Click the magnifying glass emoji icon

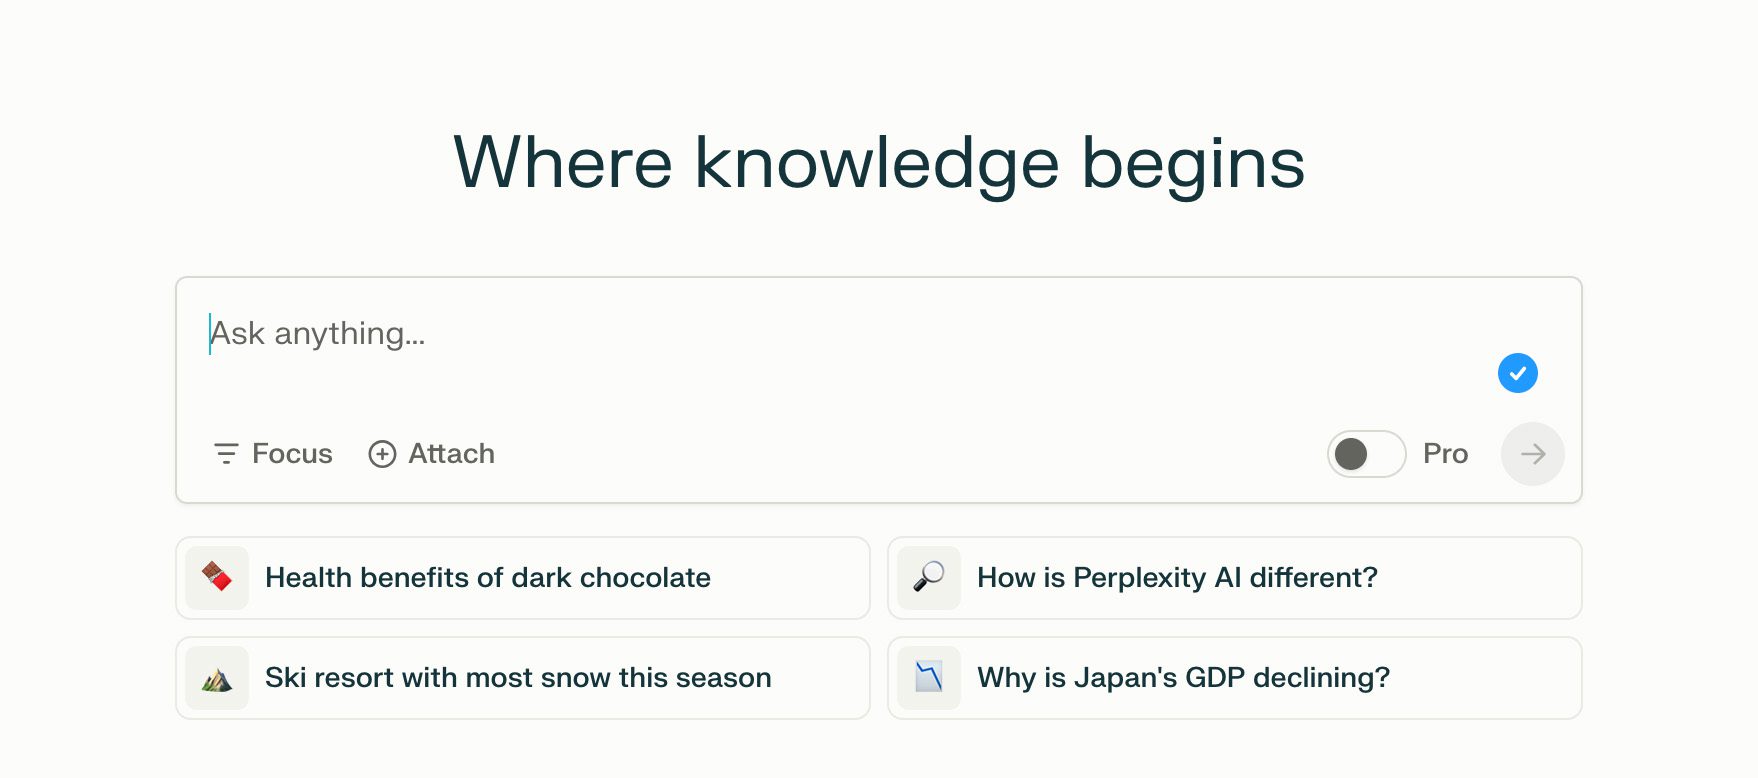929,578
